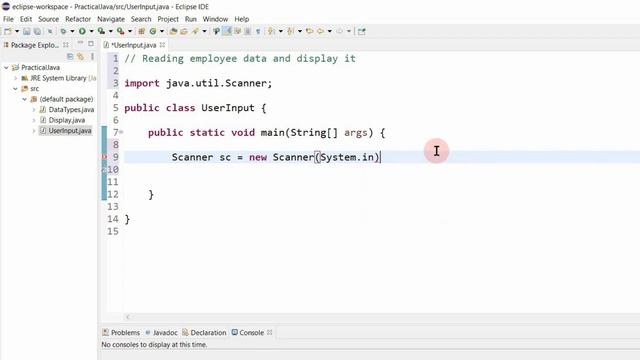Open the Debug configurations dropdown arrow
Image resolution: width=640 pixels, height=360 pixels.
(x=72, y=31)
